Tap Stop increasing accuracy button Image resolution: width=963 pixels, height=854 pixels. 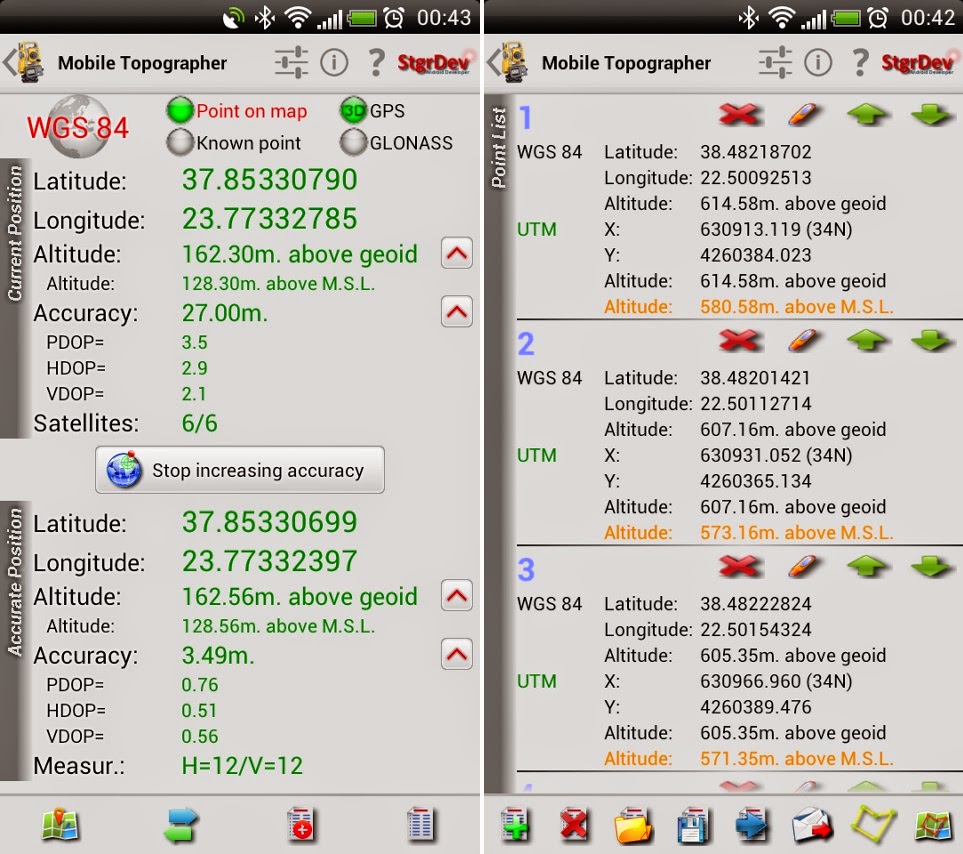coord(240,470)
